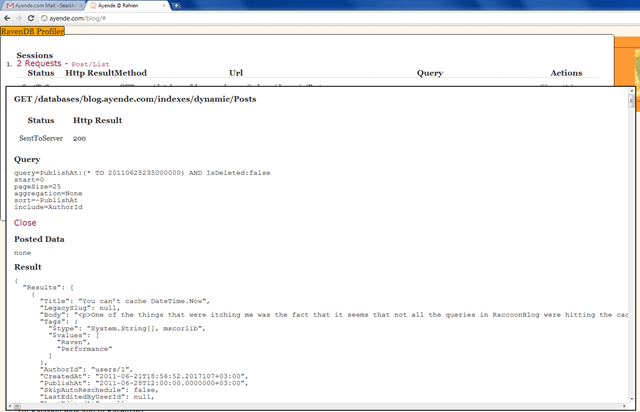Click the pageSize=25 query line

point(37,187)
